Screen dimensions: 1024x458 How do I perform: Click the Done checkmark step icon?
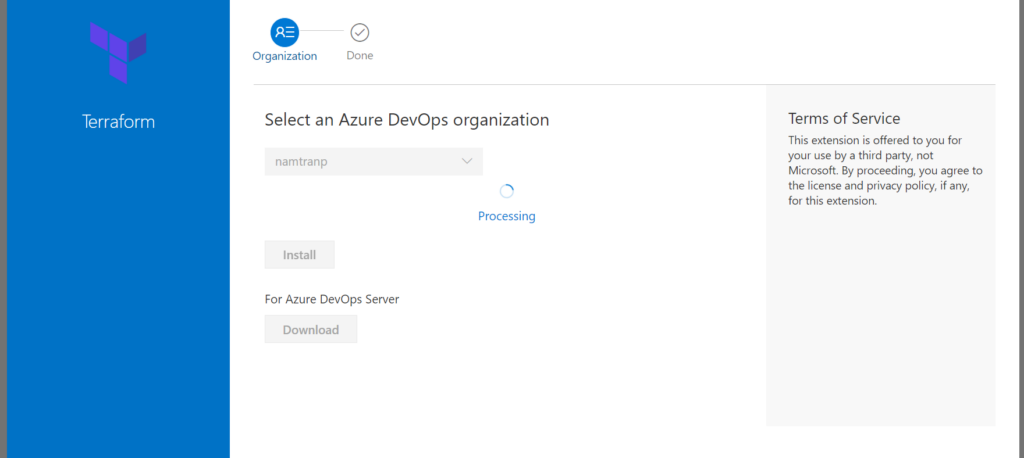(x=360, y=32)
